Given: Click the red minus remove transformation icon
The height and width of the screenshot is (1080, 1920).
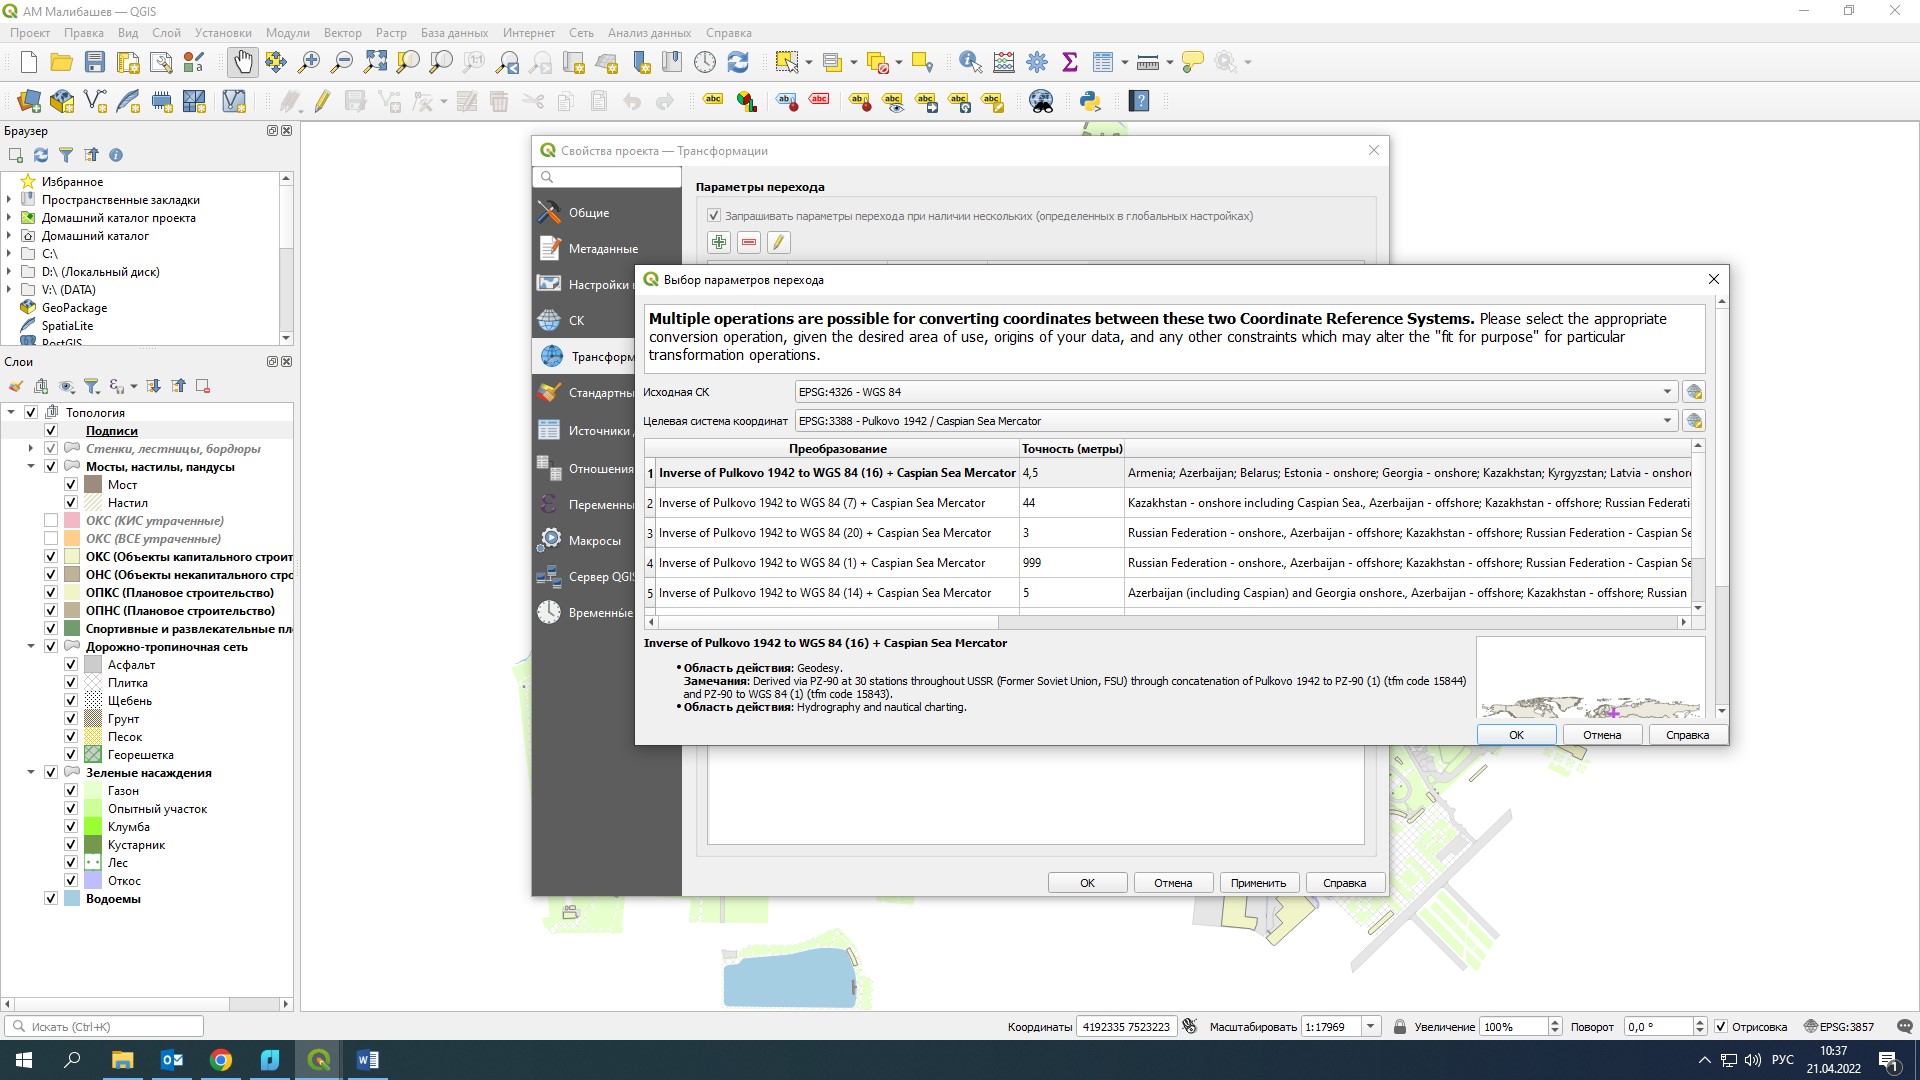Looking at the screenshot, I should (x=748, y=242).
